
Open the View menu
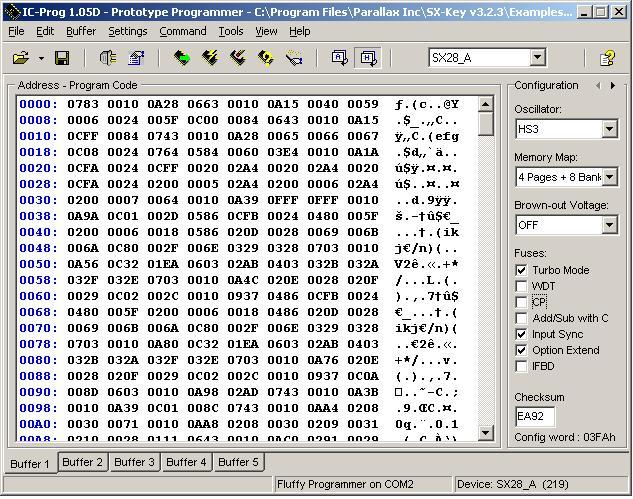266,31
